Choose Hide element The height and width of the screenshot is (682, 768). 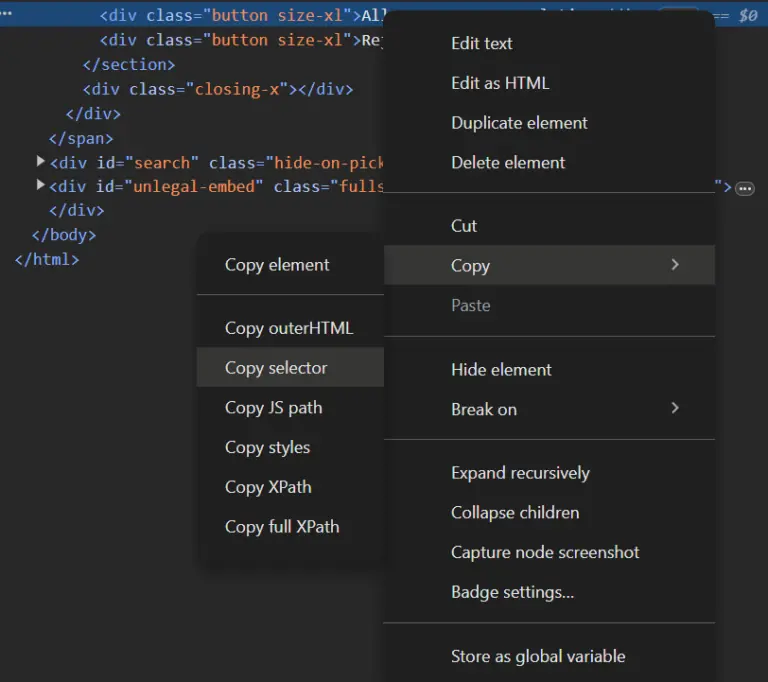click(x=549, y=369)
